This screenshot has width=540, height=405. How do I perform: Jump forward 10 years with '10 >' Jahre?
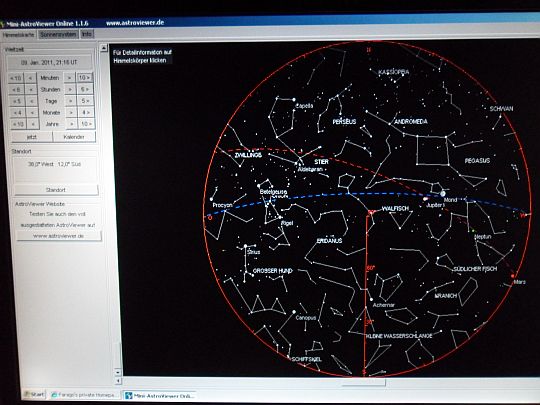tap(86, 124)
